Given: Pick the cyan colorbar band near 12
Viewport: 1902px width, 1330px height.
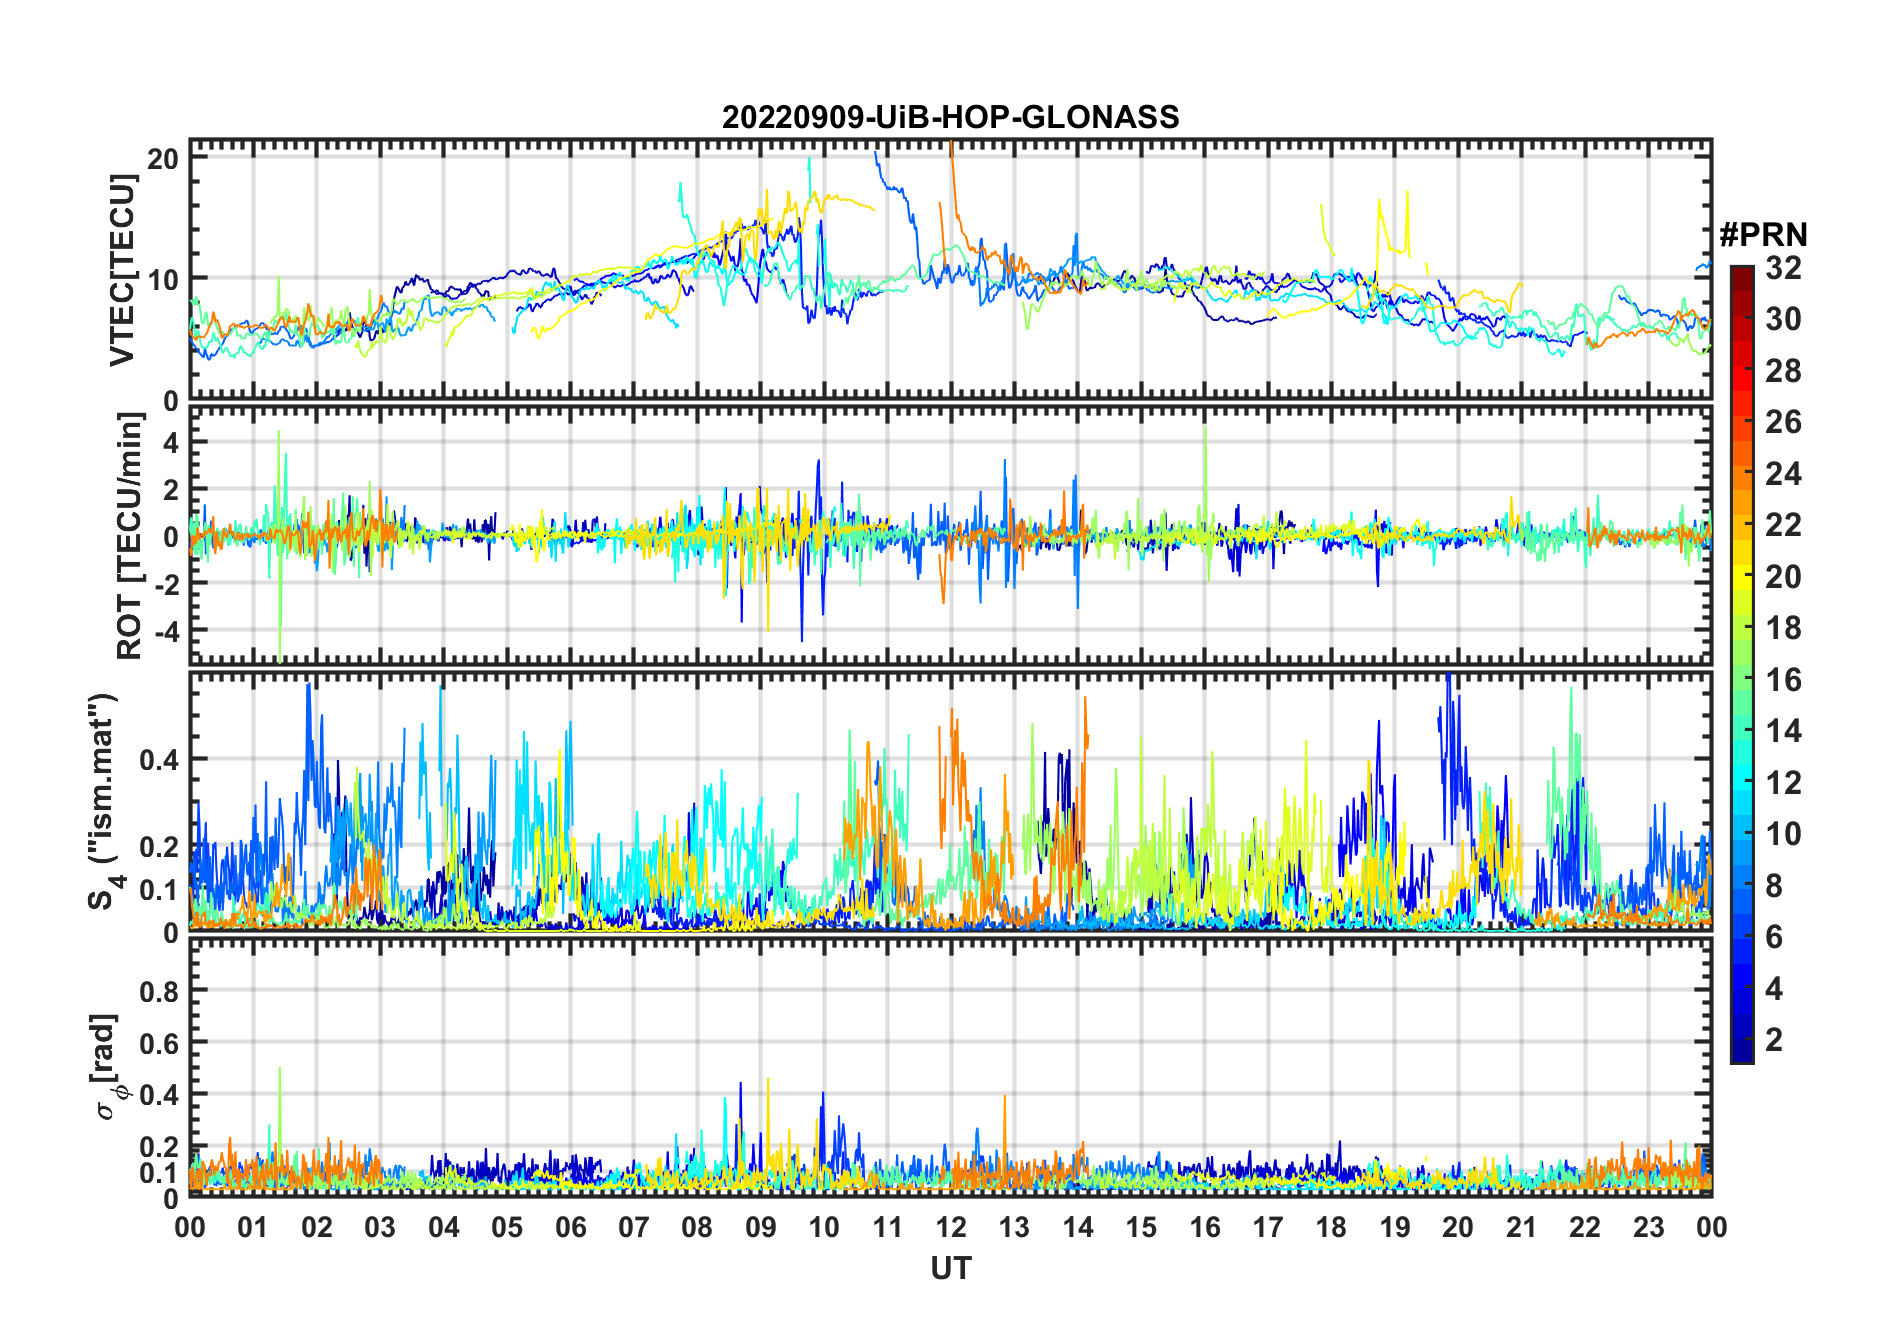Looking at the screenshot, I should click(x=1741, y=782).
